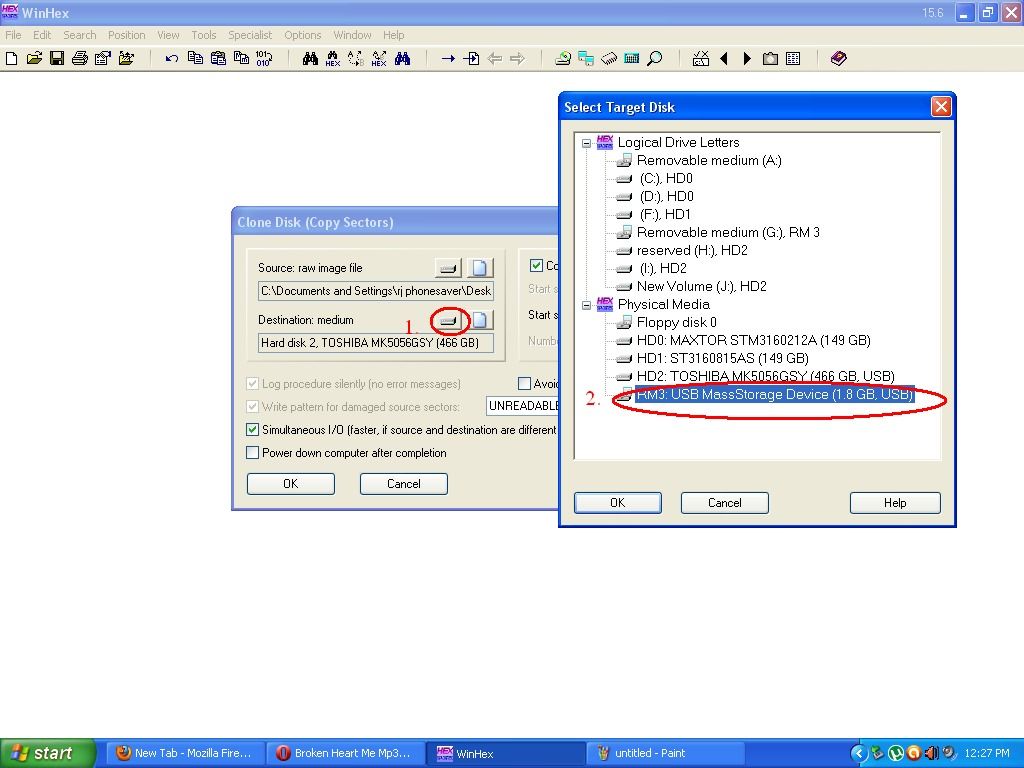Open the File menu
1024x768 pixels.
[x=13, y=35]
